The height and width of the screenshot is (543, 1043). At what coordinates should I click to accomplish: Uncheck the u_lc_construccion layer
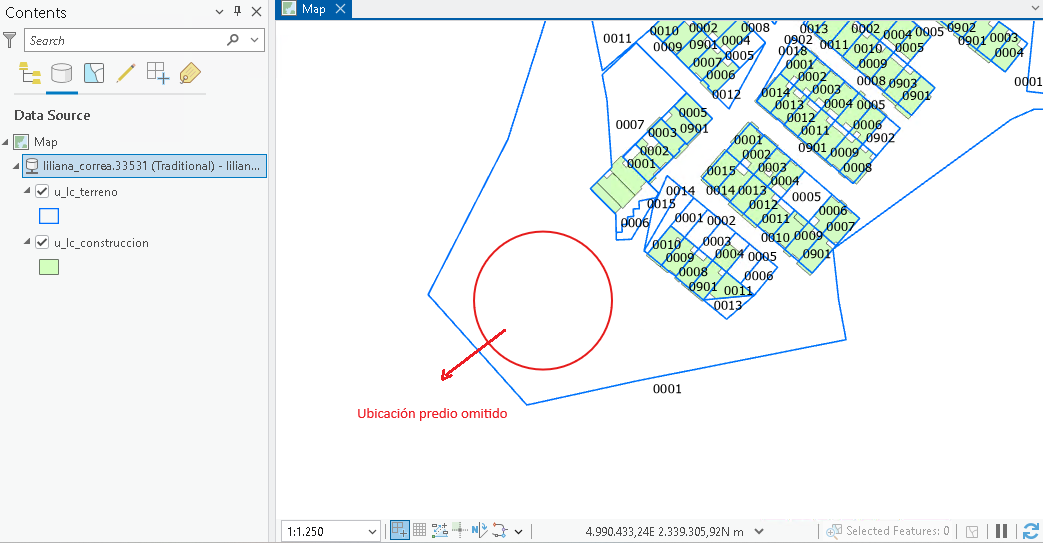pos(42,243)
